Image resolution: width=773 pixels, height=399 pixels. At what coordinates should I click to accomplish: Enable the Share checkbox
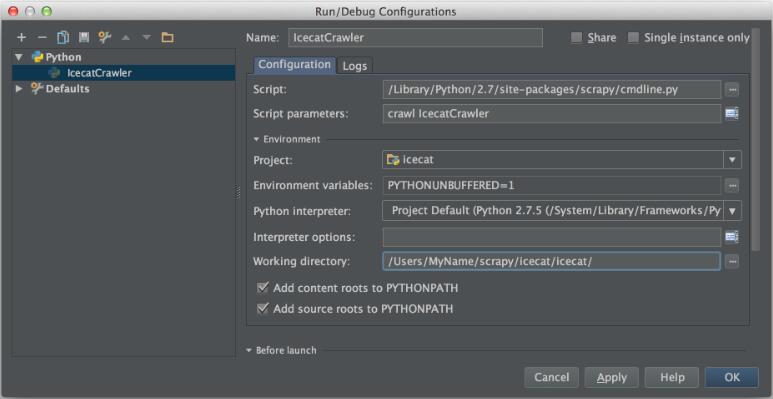tap(576, 38)
